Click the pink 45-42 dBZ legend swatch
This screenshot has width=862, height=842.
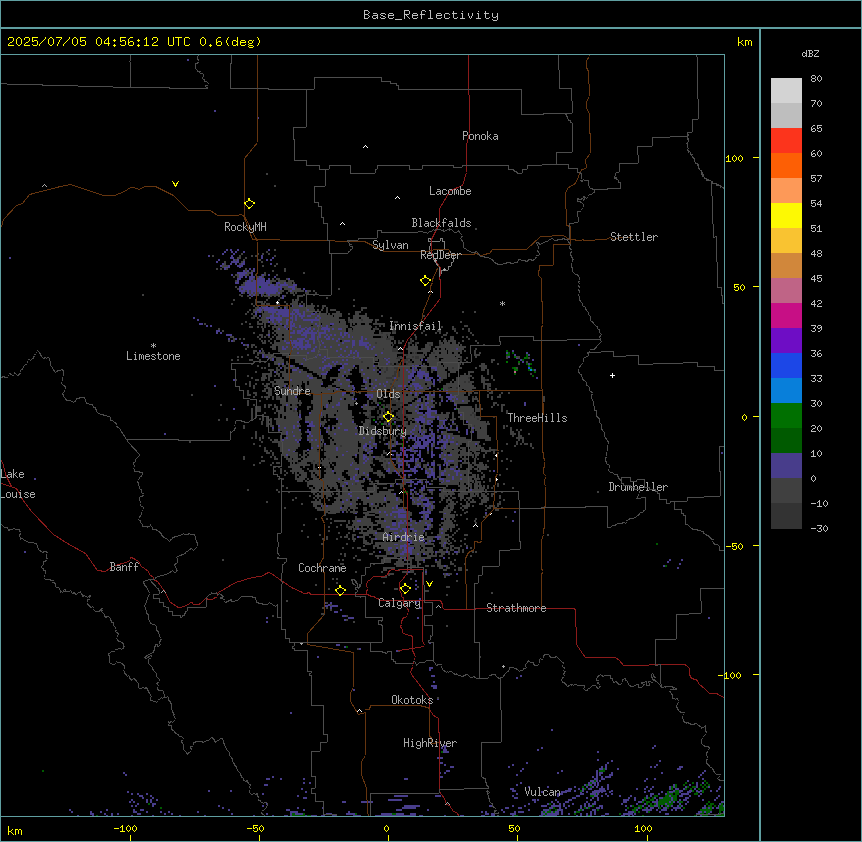click(786, 291)
